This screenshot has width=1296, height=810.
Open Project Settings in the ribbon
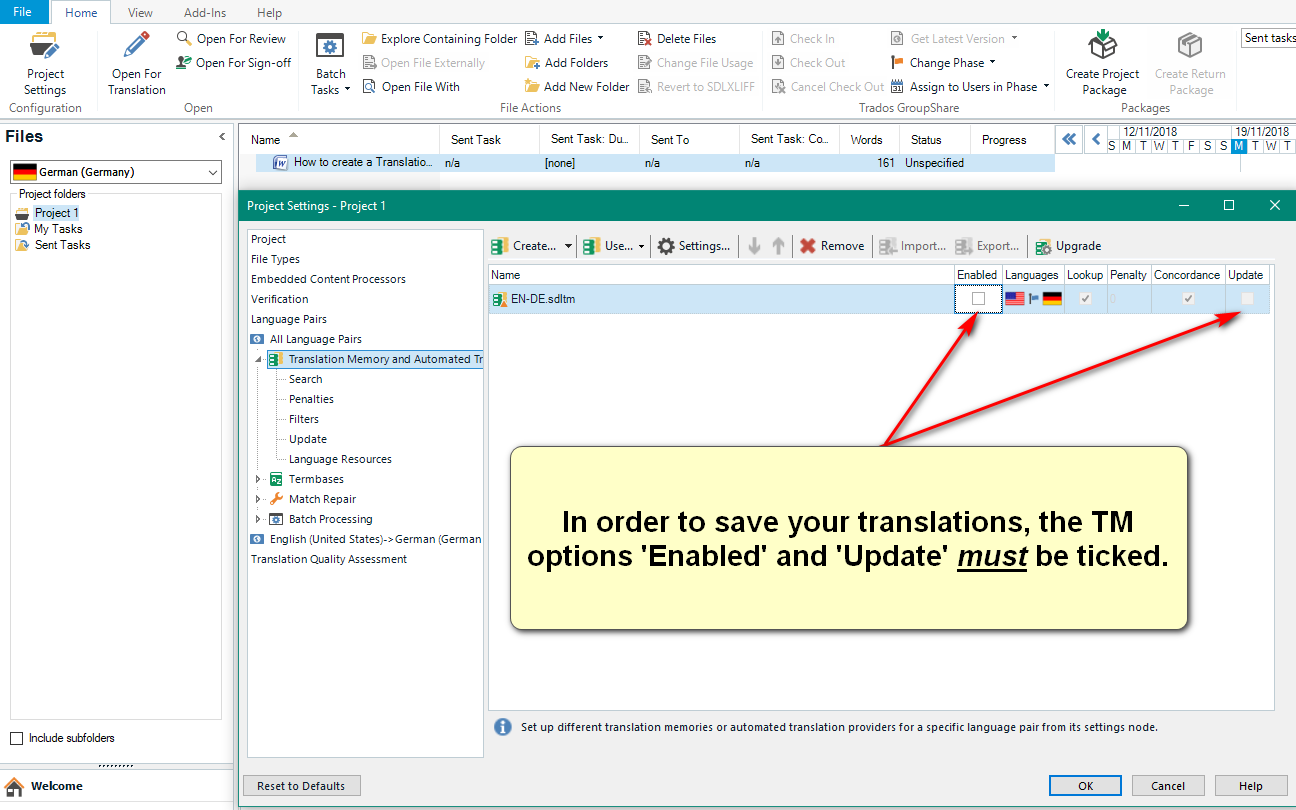(45, 65)
